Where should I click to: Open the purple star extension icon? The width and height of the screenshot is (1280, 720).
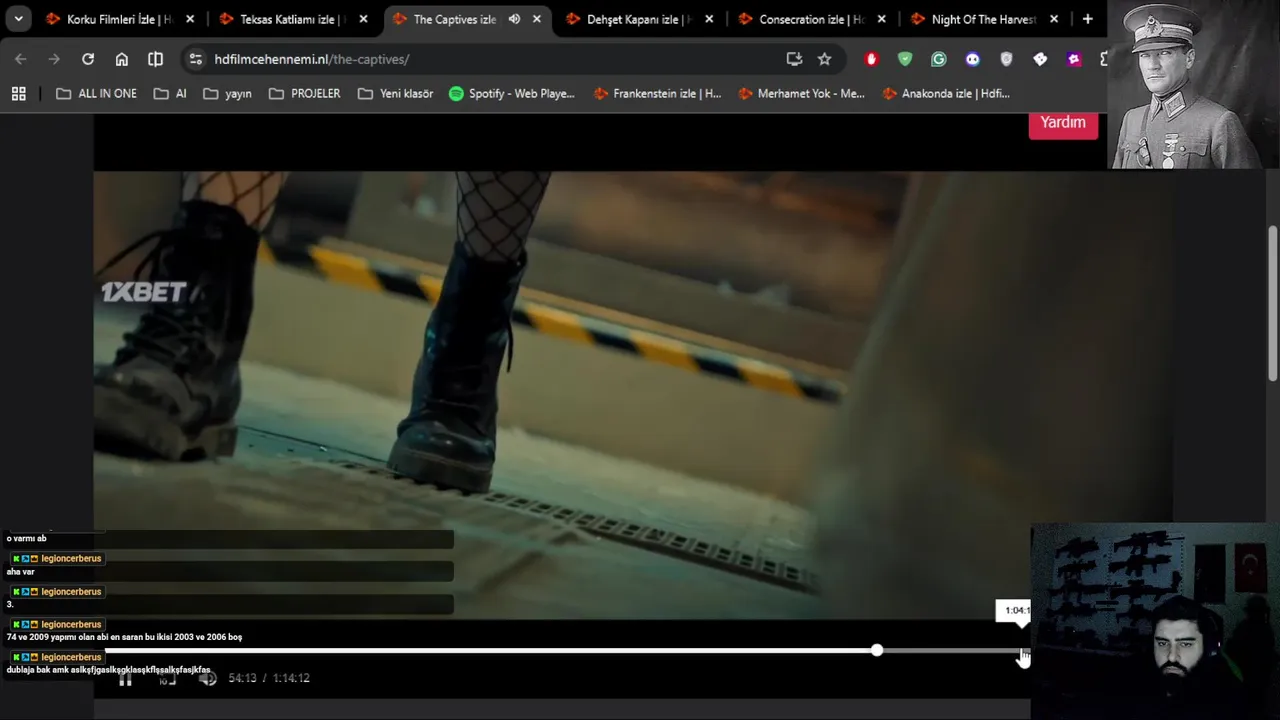1074,59
